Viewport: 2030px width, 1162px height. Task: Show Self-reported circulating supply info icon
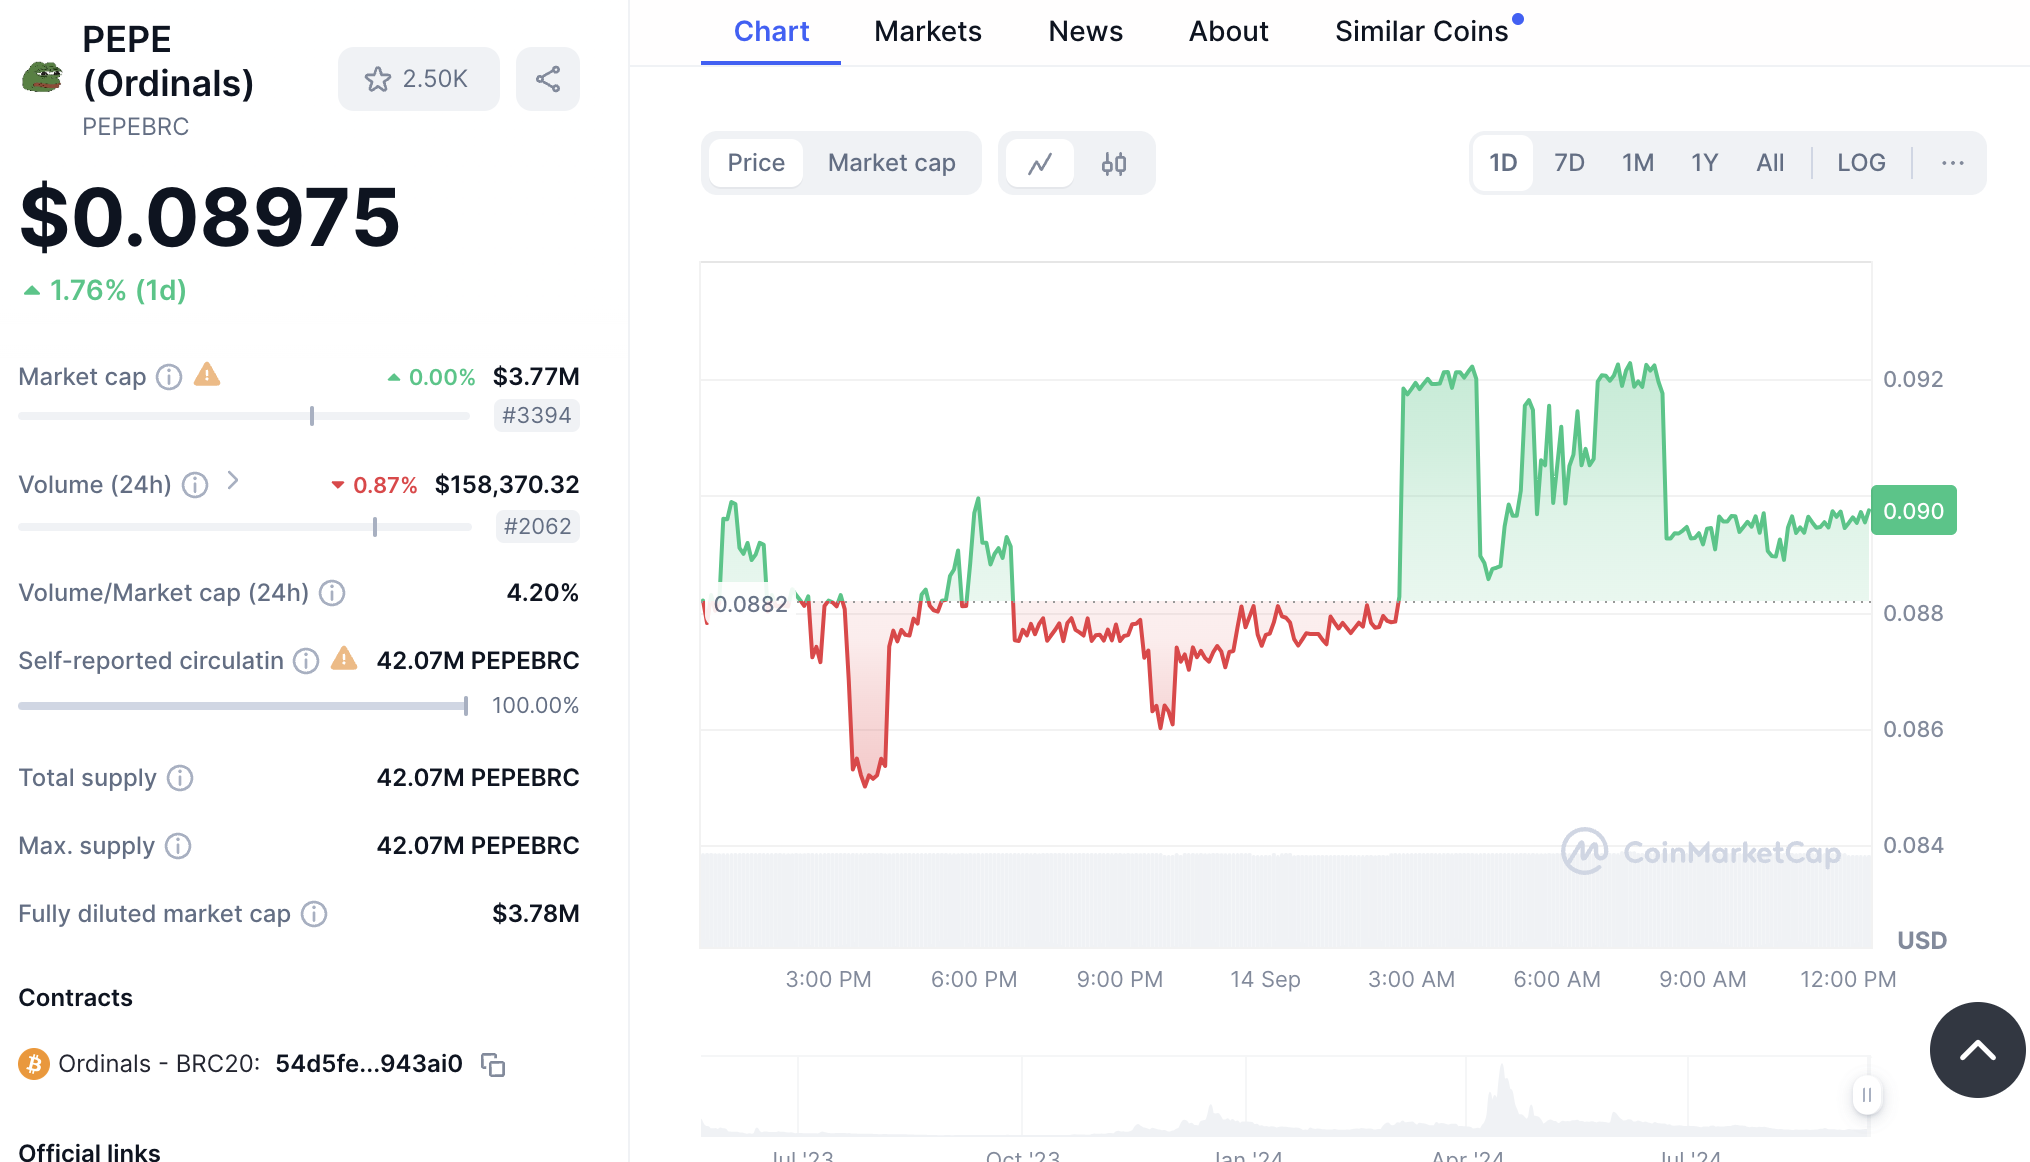coord(306,661)
